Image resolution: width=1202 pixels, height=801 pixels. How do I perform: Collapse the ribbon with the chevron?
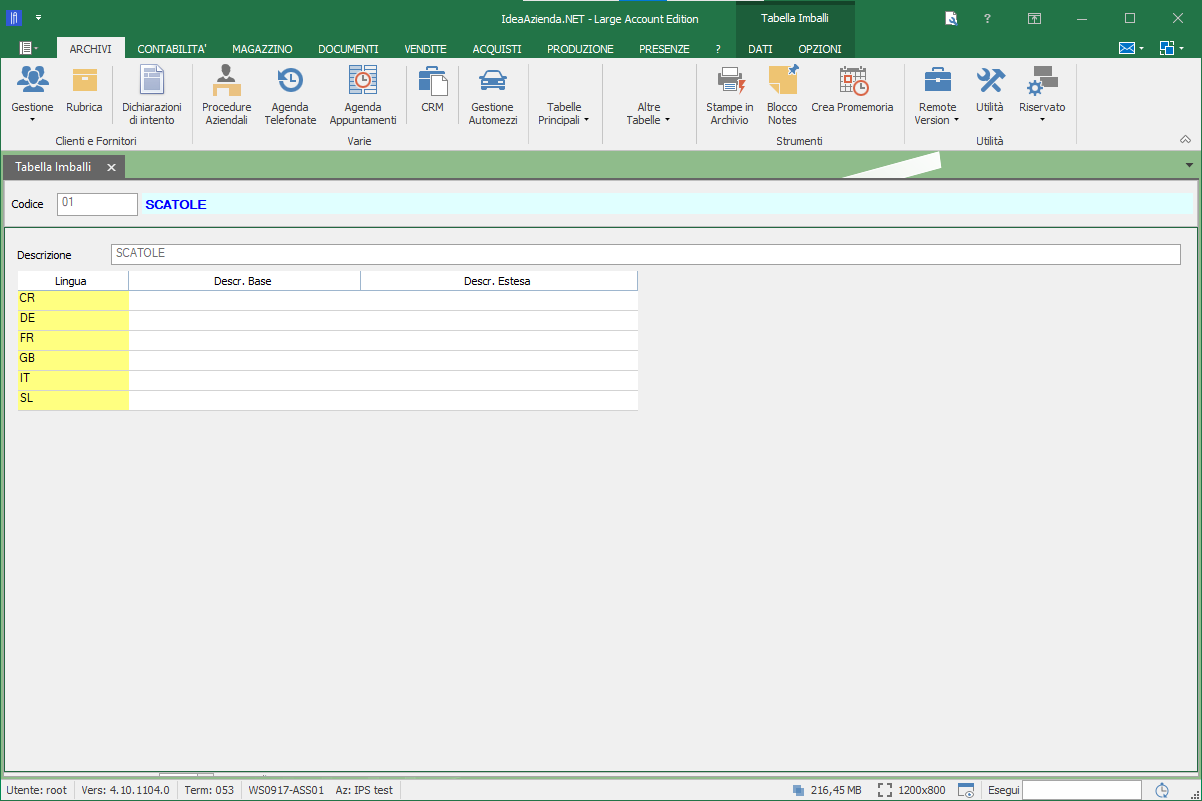[1186, 139]
